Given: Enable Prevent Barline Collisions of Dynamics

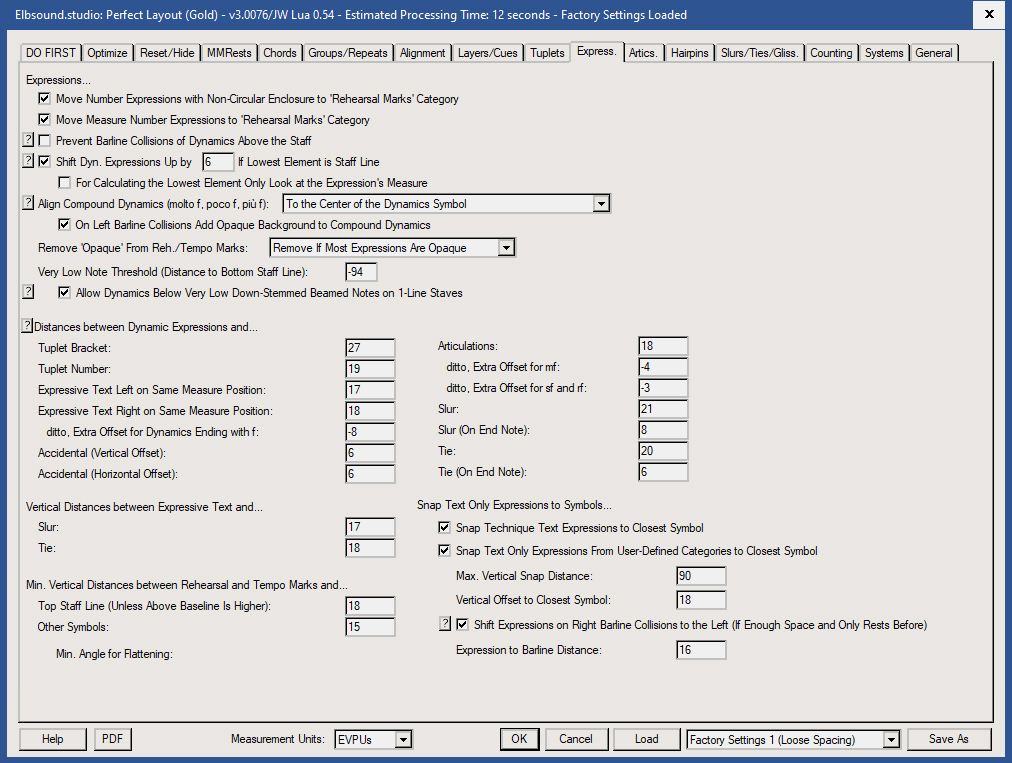Looking at the screenshot, I should click(44, 141).
